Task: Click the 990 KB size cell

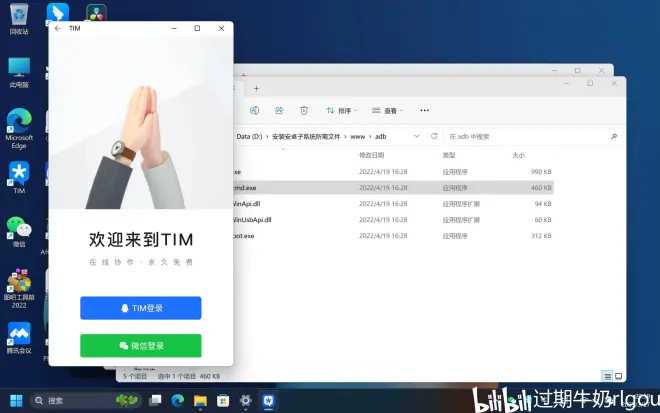Action: (541, 172)
